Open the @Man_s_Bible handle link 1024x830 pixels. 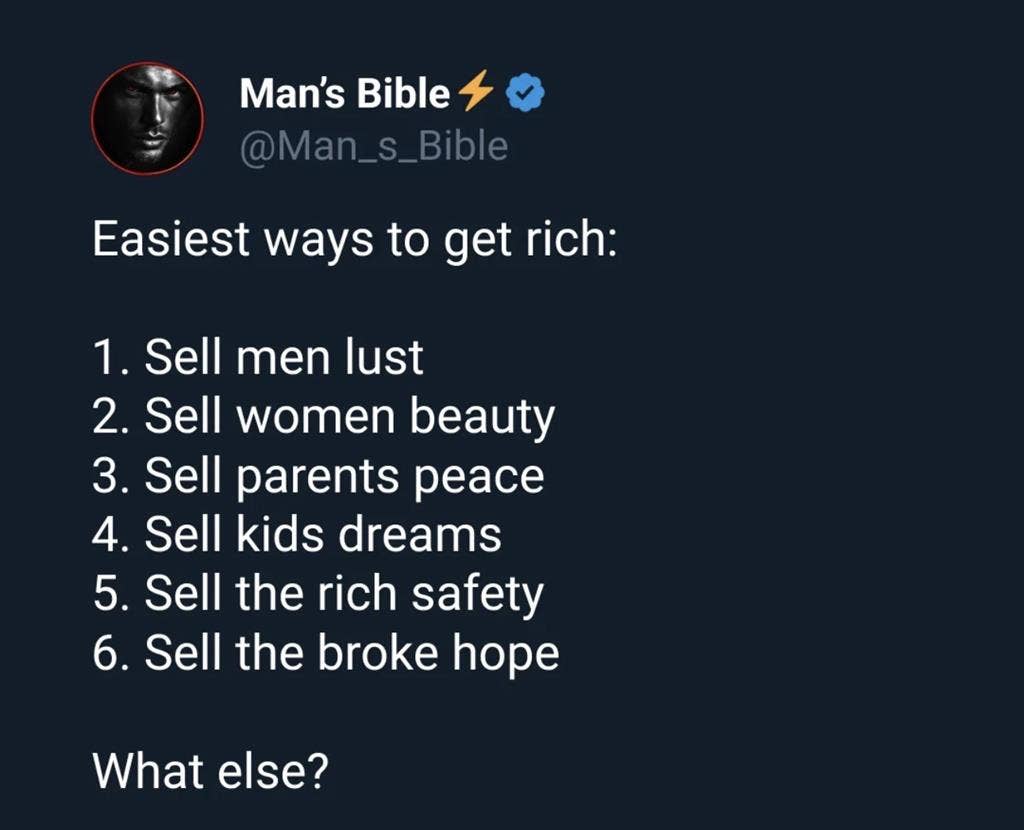(374, 146)
